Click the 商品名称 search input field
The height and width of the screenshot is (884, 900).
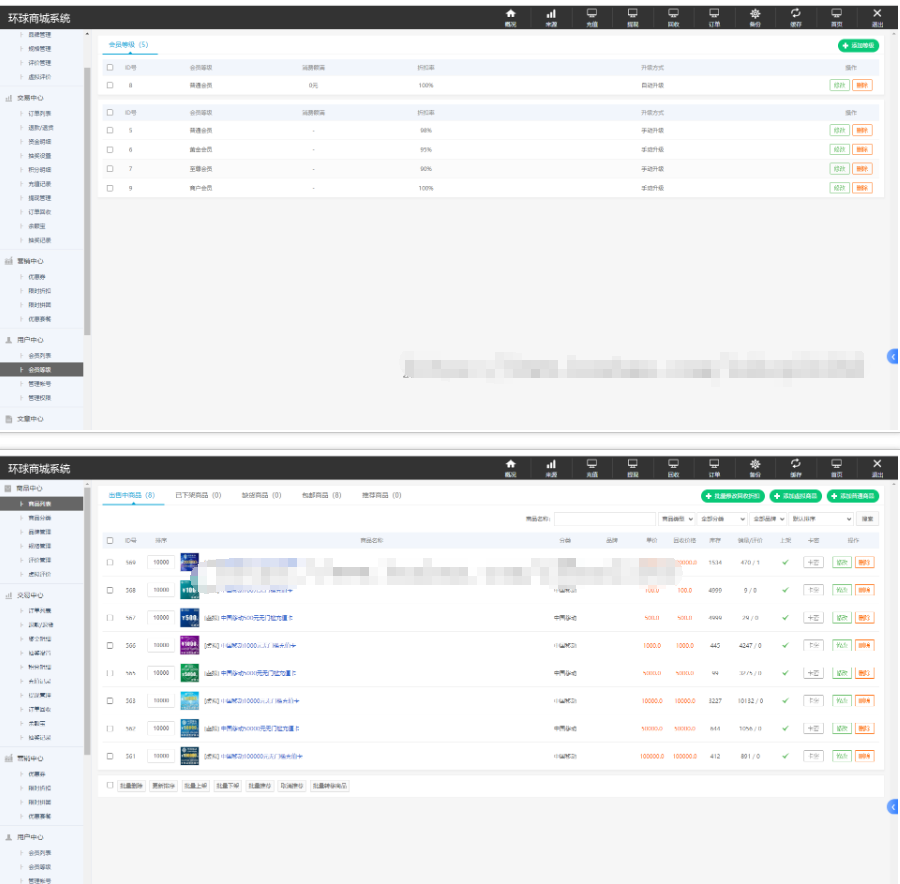pyautogui.click(x=605, y=519)
